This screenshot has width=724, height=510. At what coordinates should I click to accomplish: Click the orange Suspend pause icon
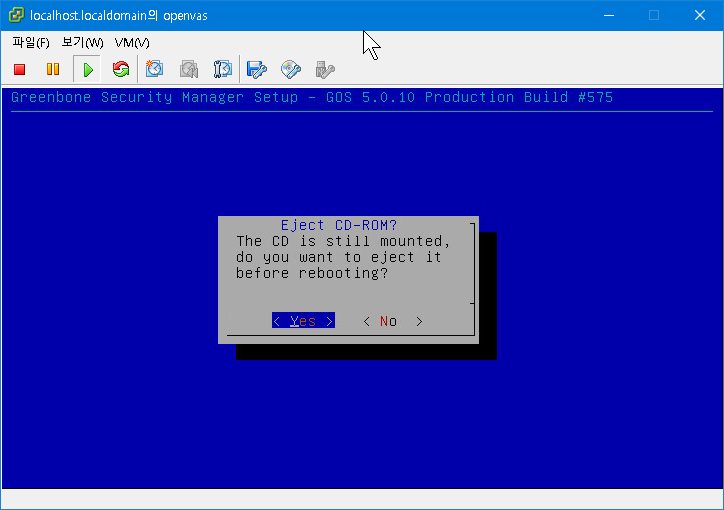pos(53,69)
